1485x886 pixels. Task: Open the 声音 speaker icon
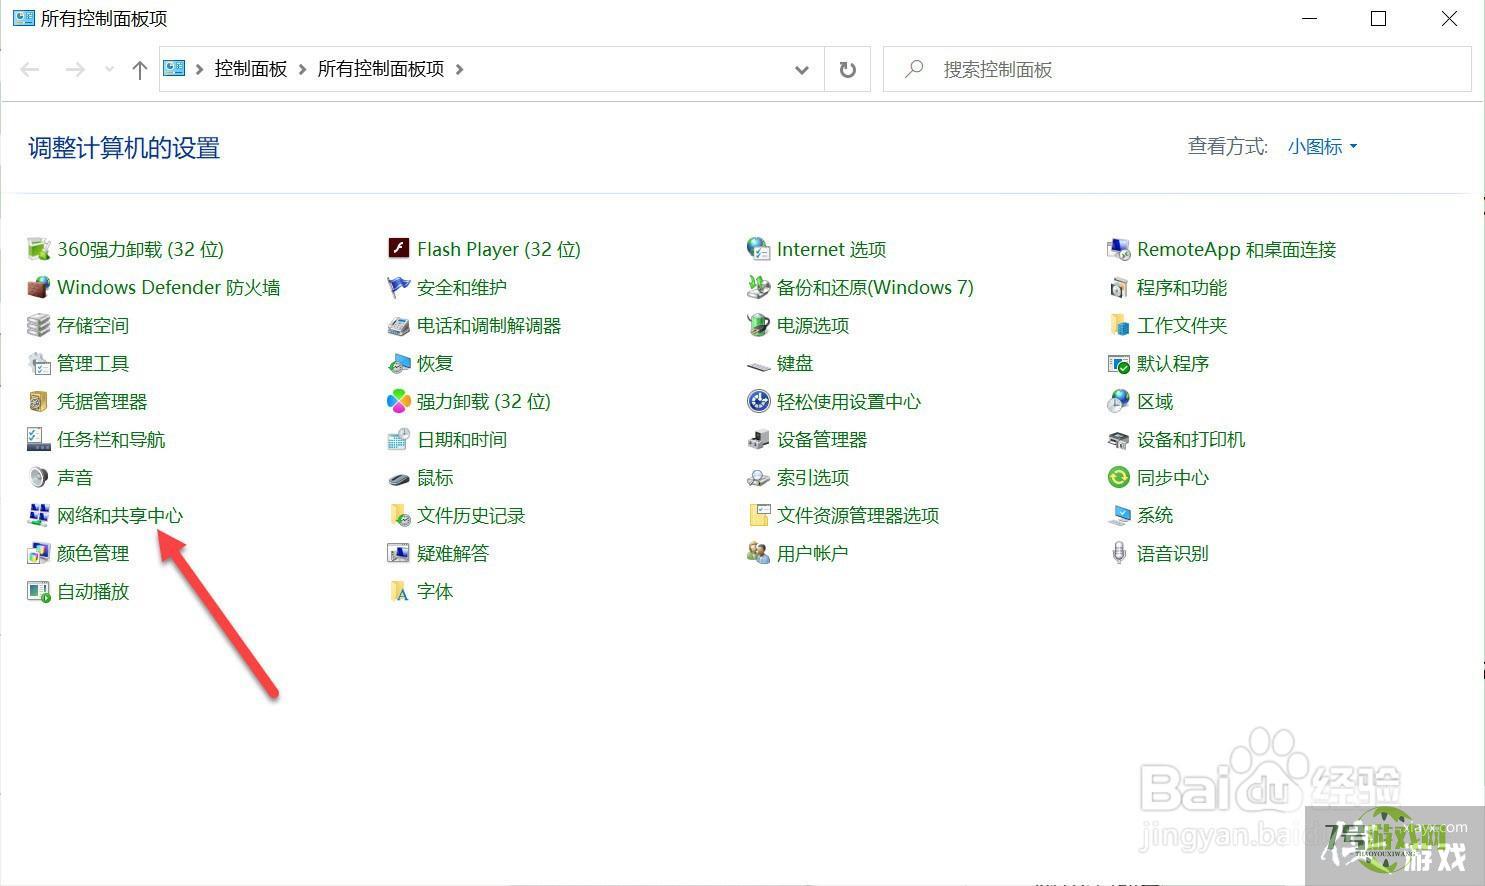point(38,477)
